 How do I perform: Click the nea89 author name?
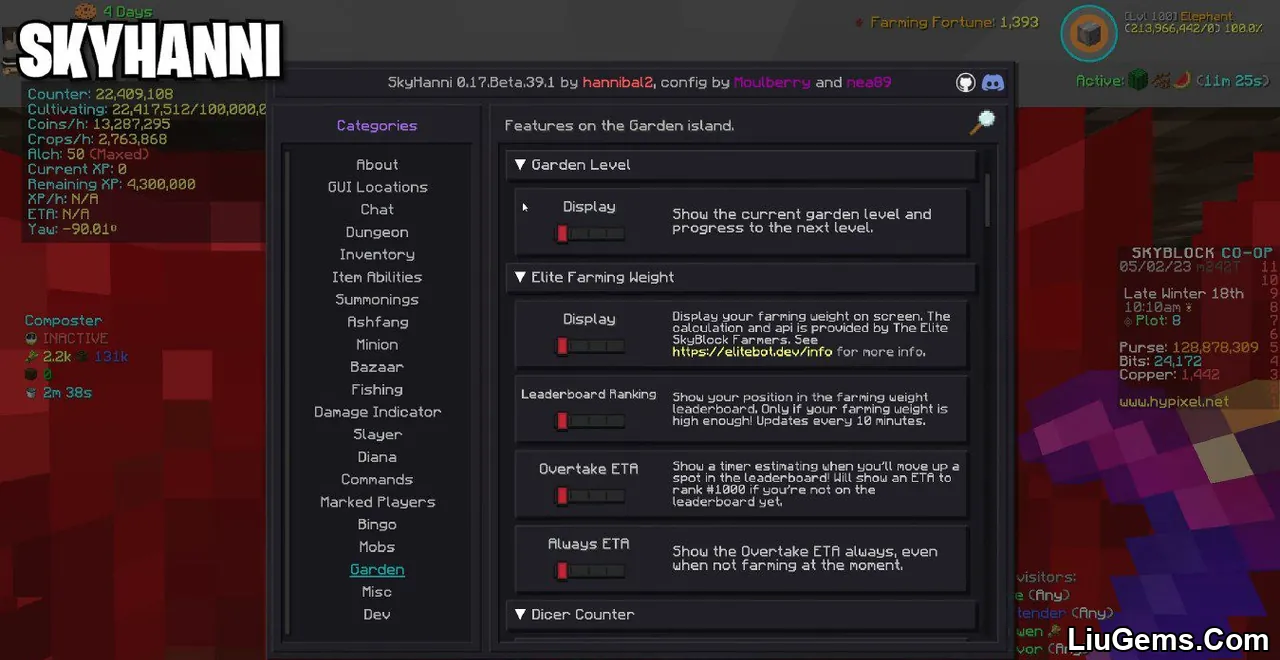coord(869,83)
